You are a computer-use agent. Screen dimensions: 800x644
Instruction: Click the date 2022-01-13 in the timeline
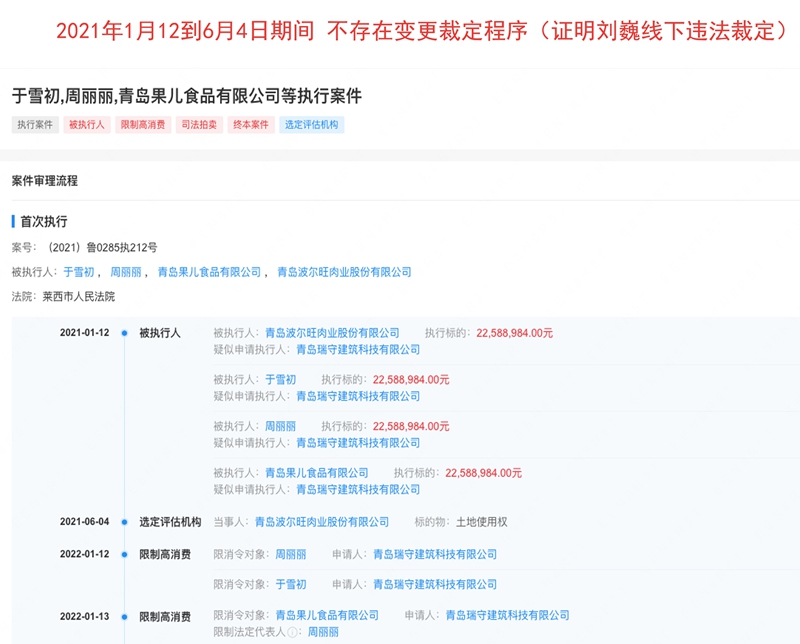(85, 616)
